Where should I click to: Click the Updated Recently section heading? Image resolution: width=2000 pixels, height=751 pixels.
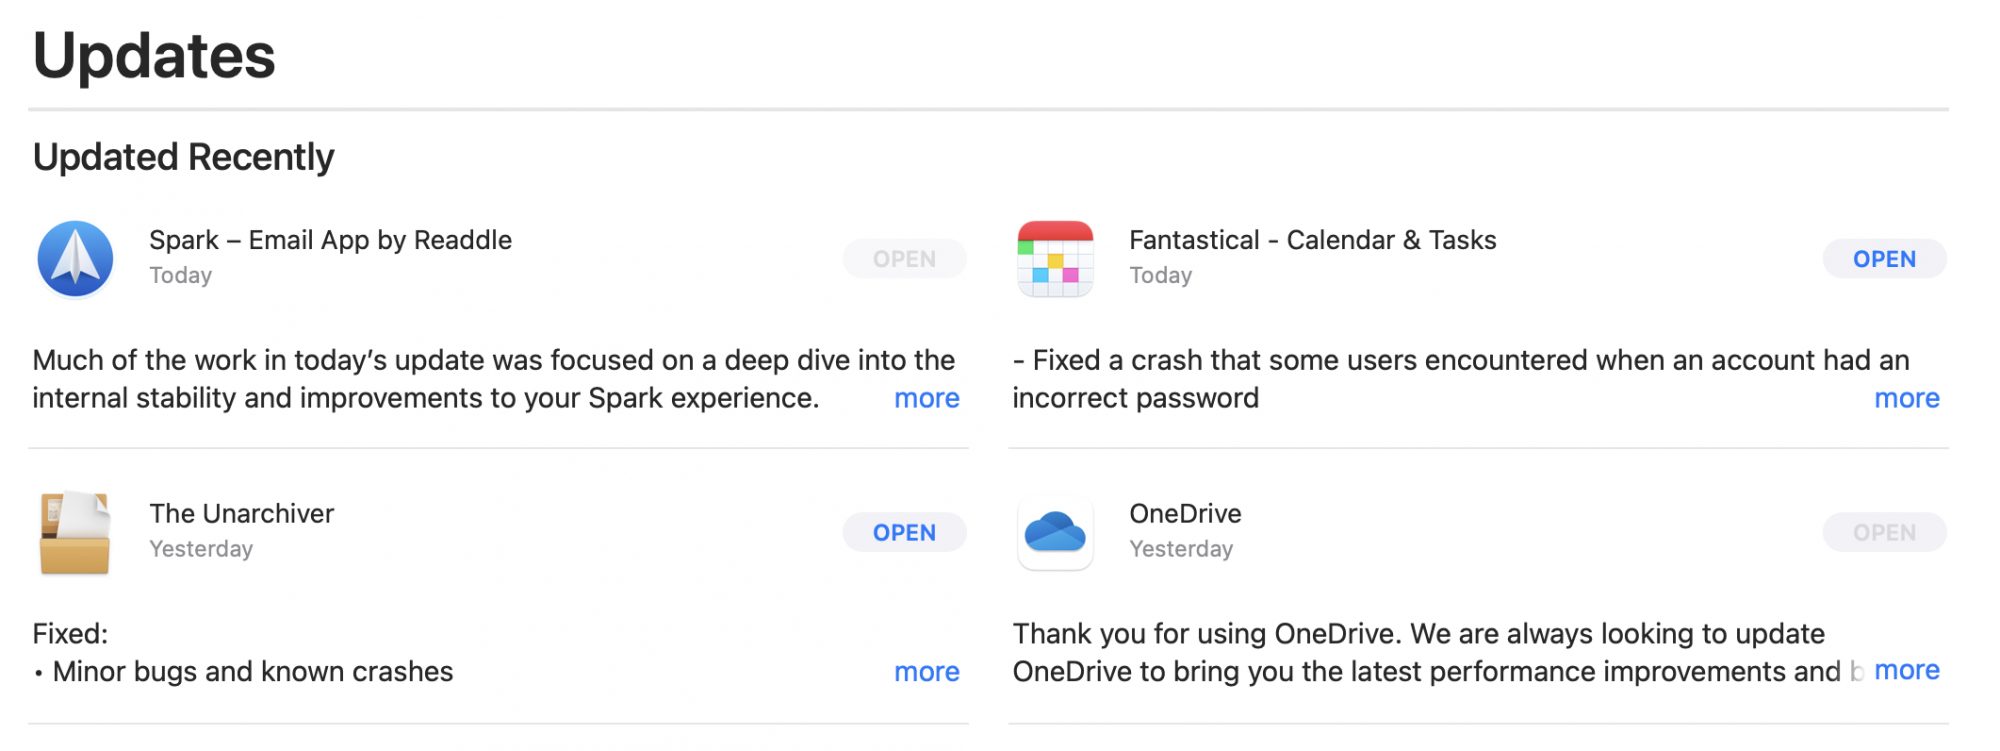183,157
